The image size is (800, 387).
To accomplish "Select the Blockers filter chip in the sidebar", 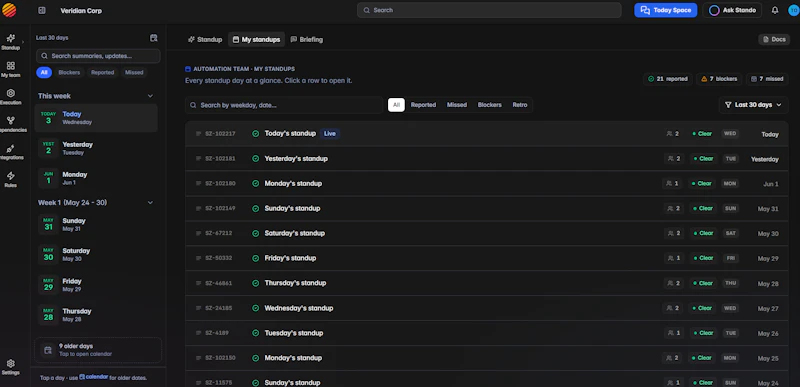I will click(69, 72).
